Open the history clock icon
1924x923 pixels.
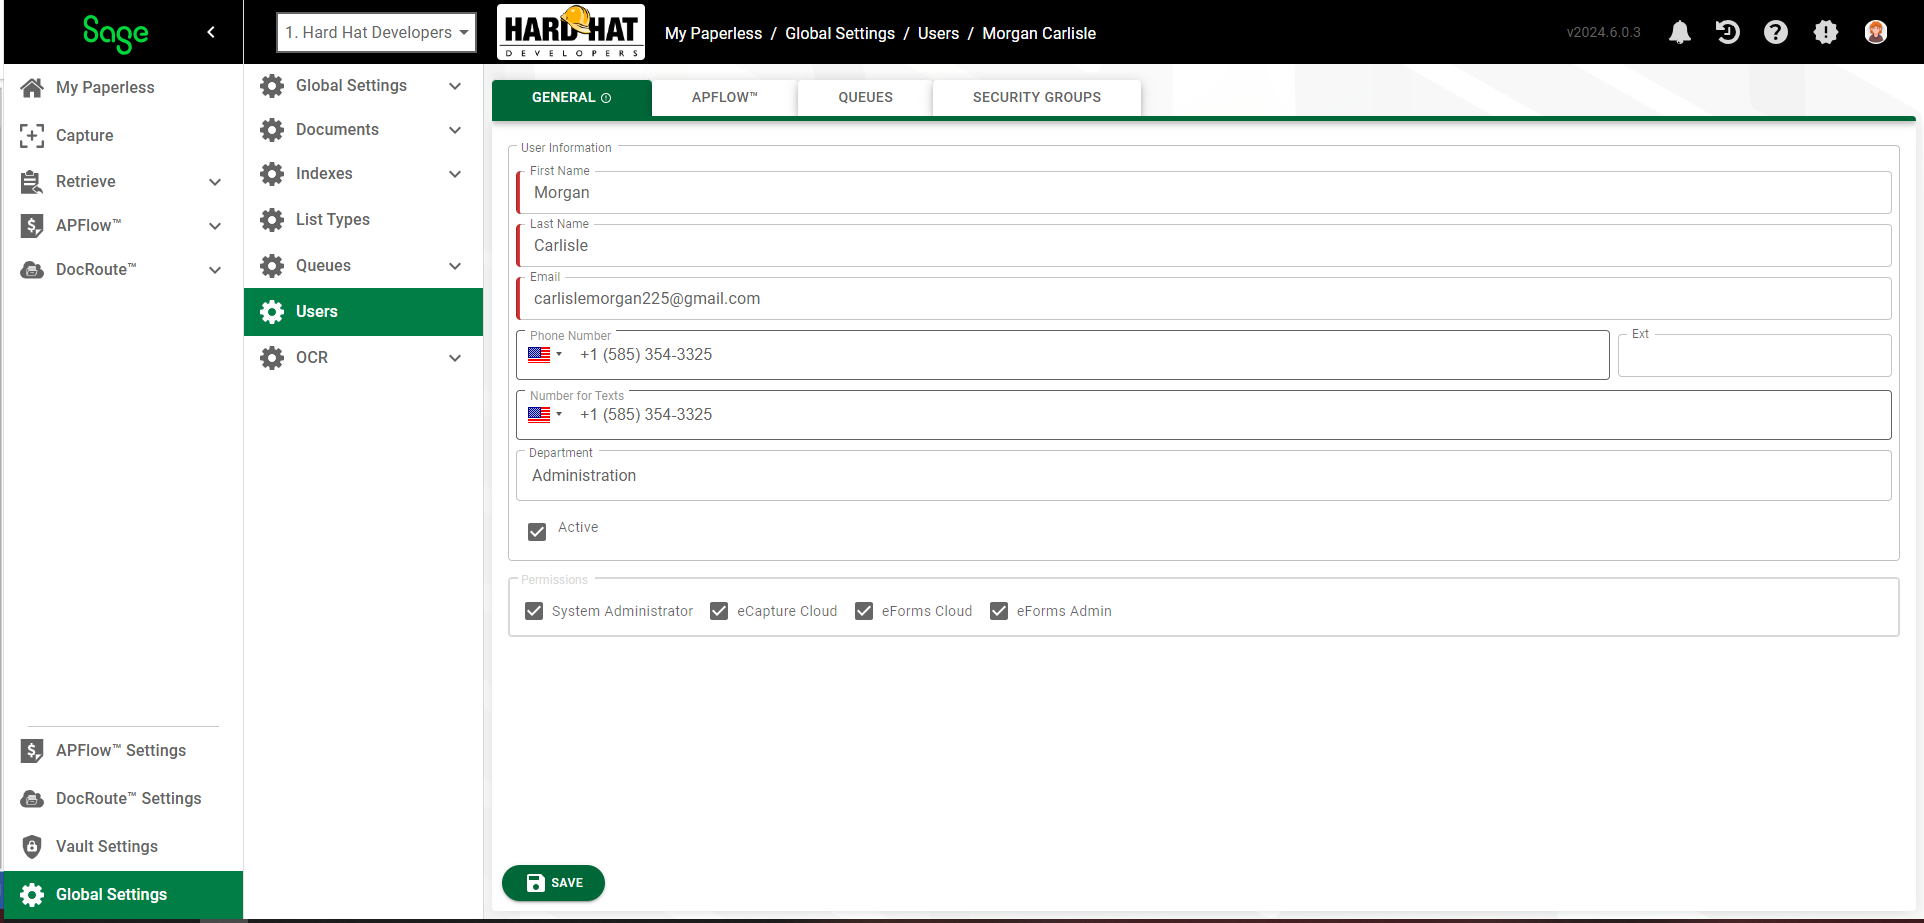(x=1727, y=32)
